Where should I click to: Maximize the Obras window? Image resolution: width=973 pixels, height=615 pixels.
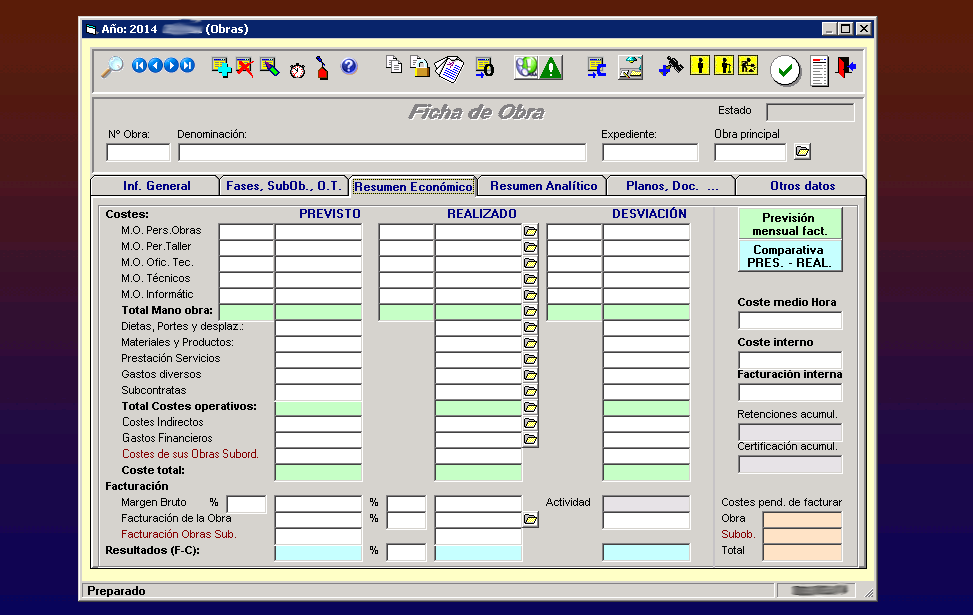click(x=845, y=29)
